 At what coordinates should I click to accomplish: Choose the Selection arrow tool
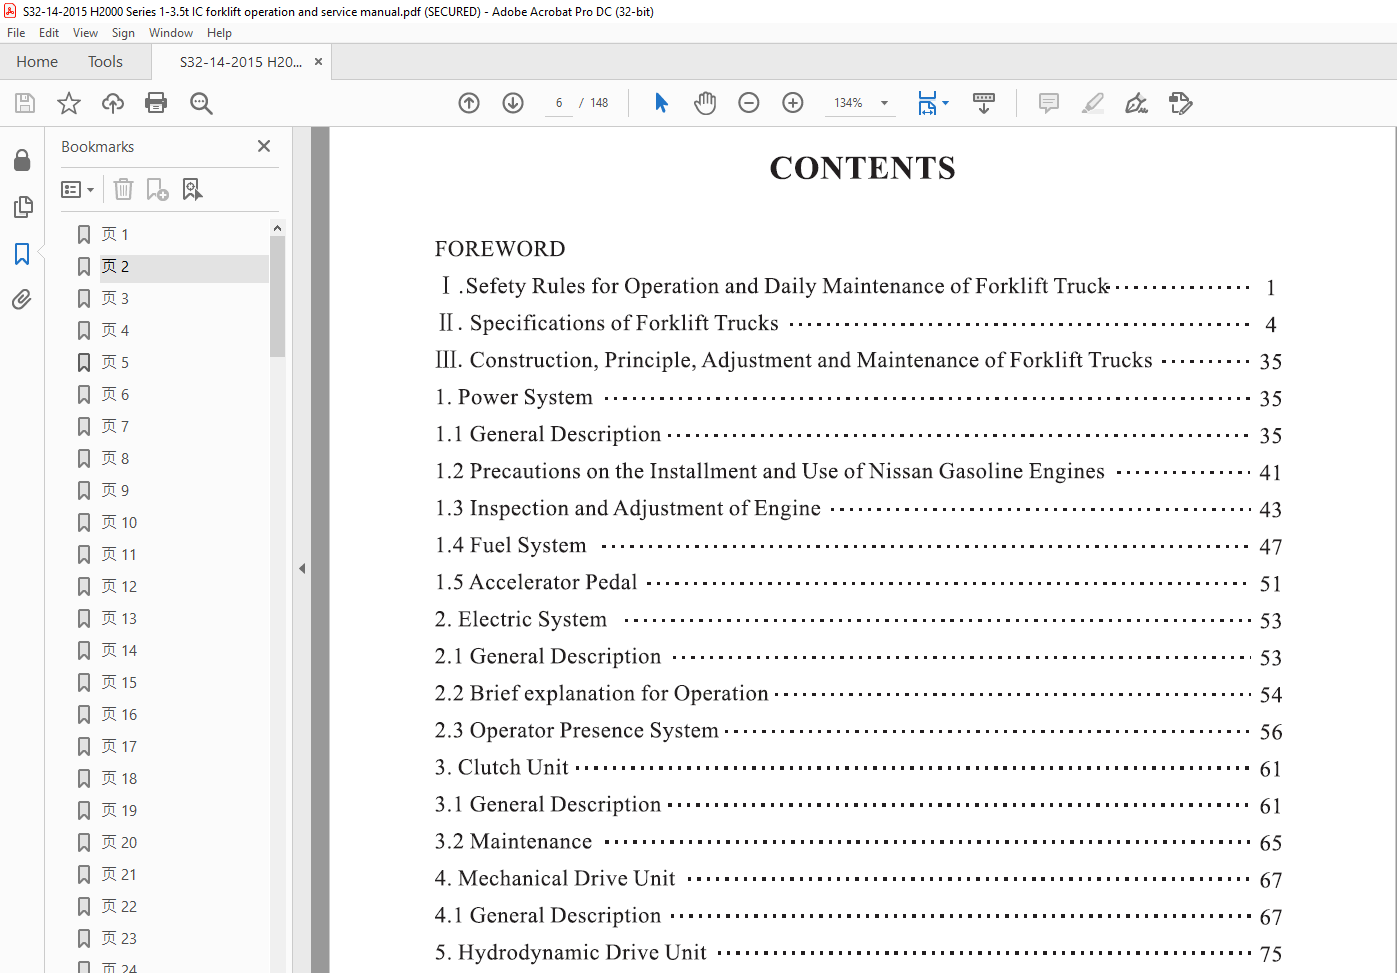661,103
